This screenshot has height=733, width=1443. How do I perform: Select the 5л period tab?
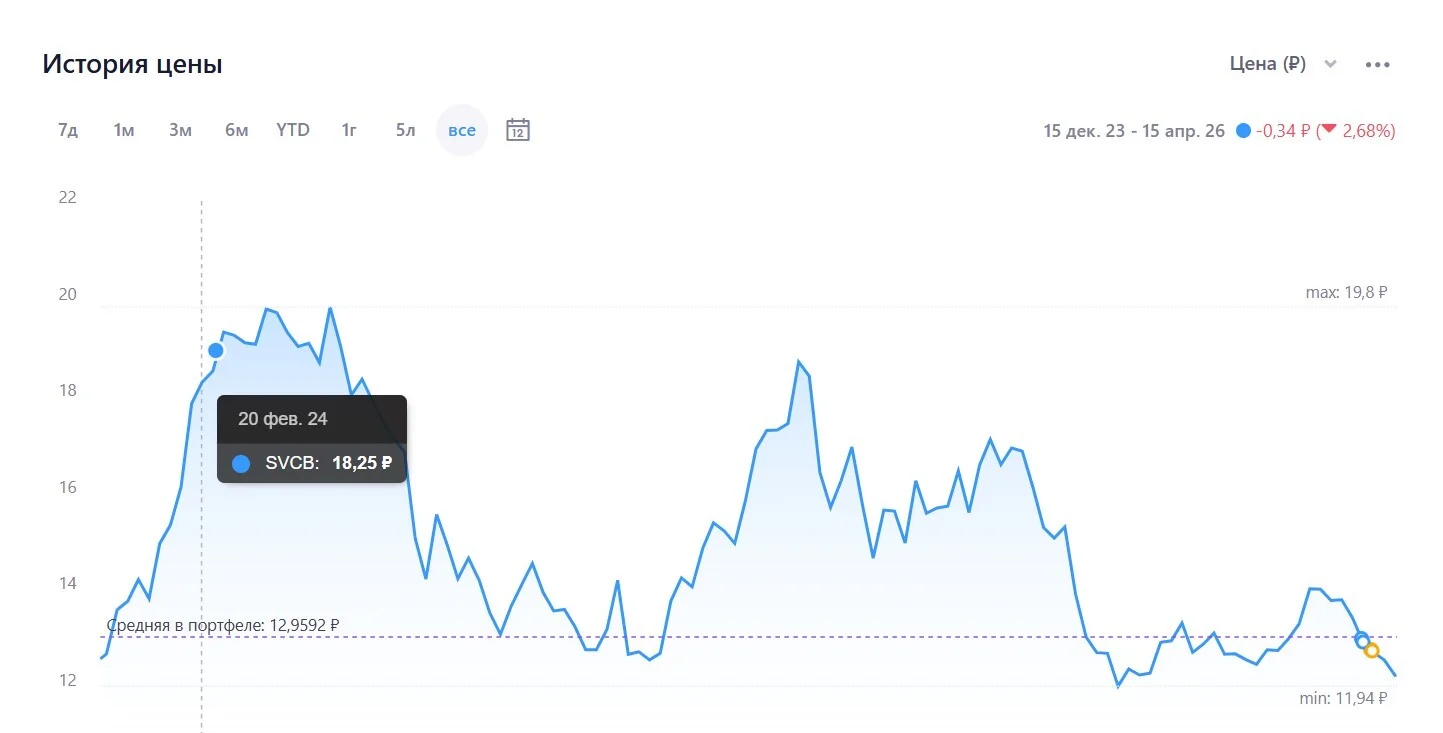[405, 130]
